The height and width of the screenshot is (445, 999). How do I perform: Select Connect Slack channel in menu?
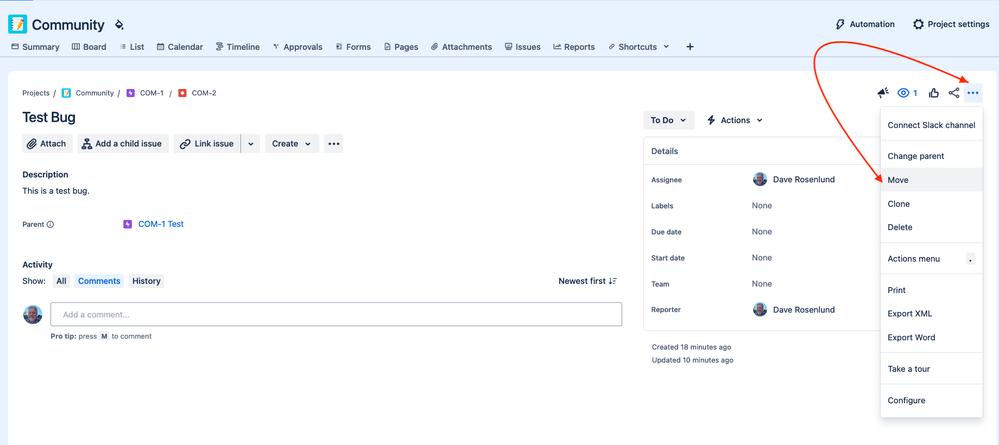pos(931,125)
